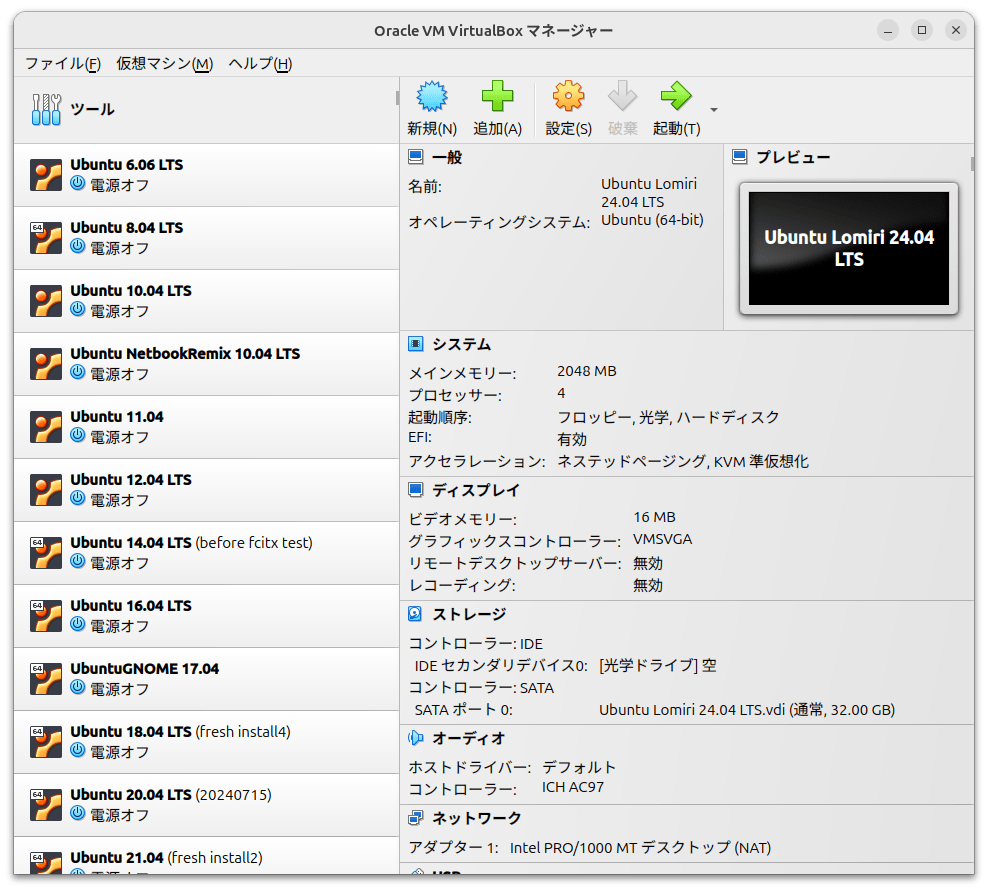Select Ubuntu 16.04 LTS VM icon
Image resolution: width=988 pixels, height=891 pixels.
pyautogui.click(x=46, y=616)
